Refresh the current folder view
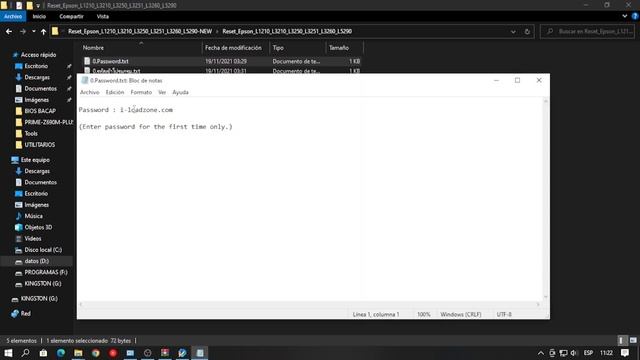The width and height of the screenshot is (640, 360). pos(527,31)
